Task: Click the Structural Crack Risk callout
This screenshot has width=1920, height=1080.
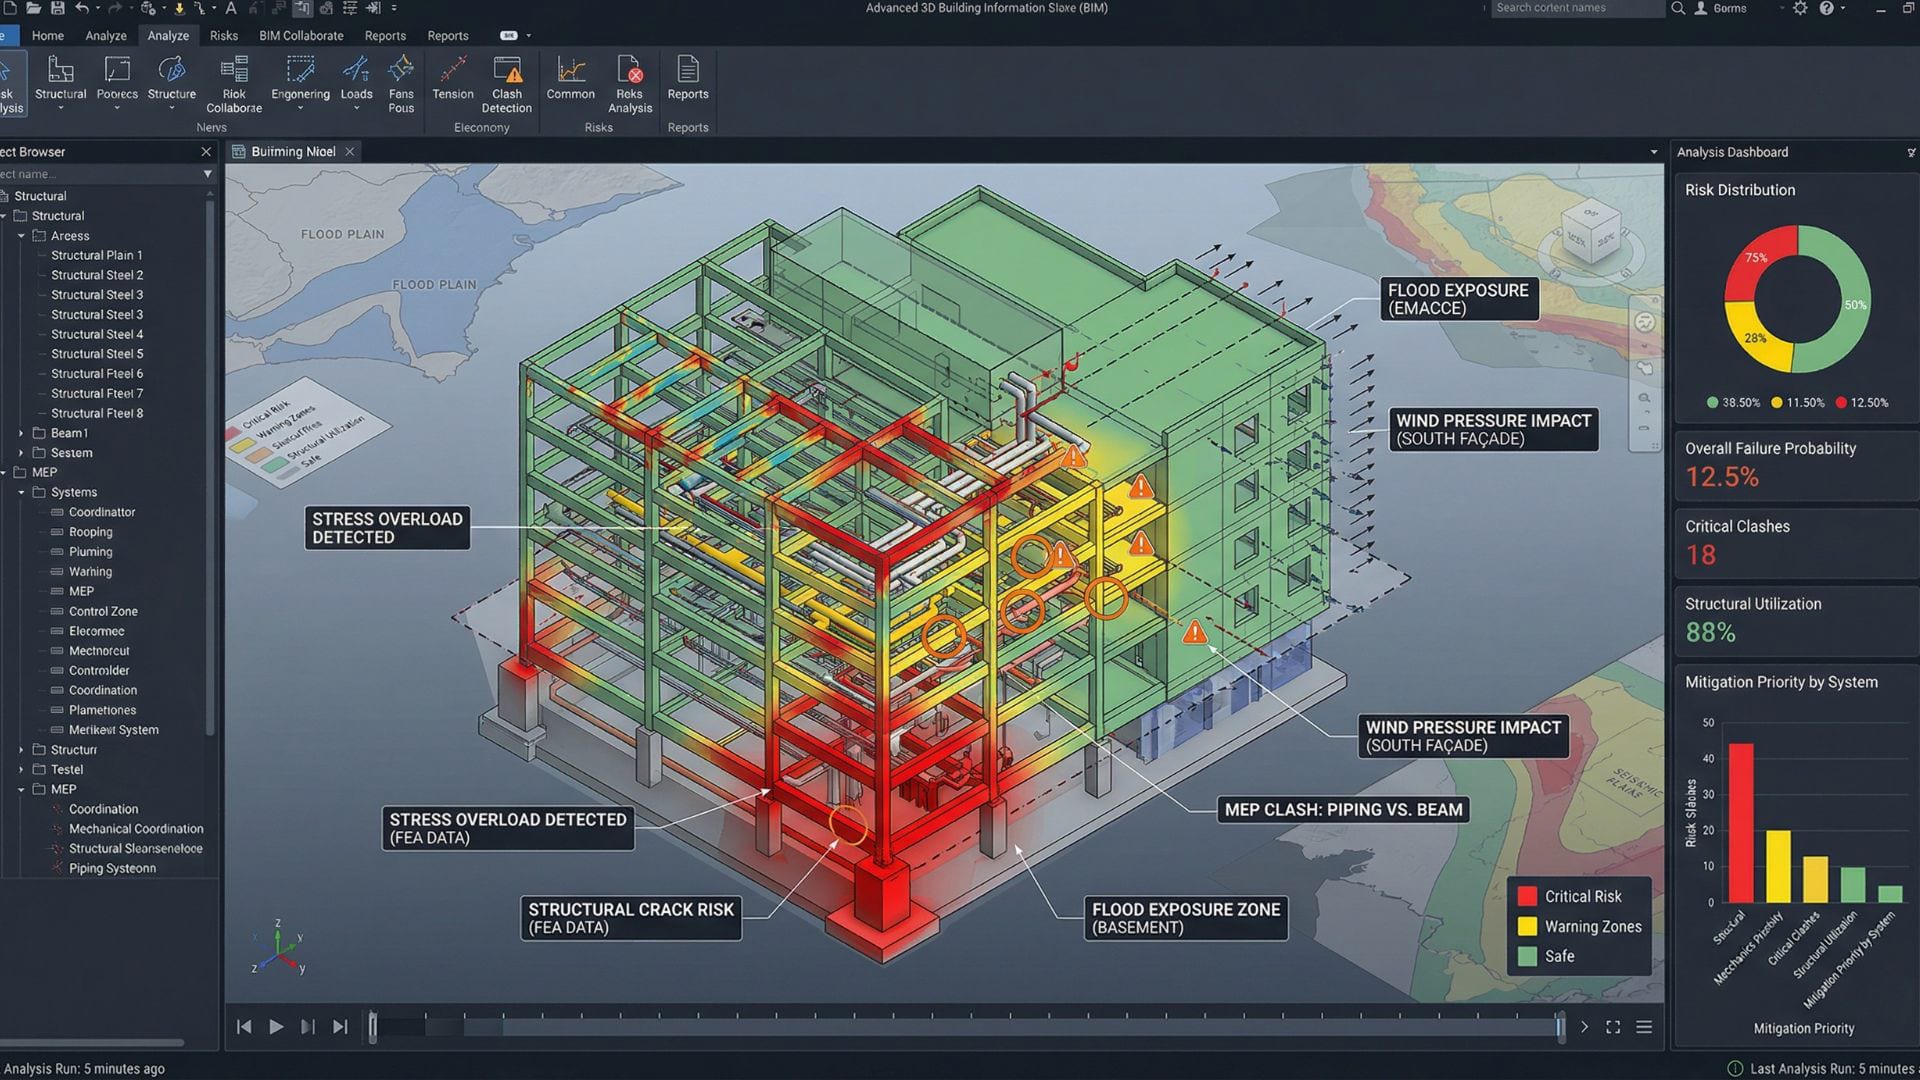Action: click(x=631, y=918)
